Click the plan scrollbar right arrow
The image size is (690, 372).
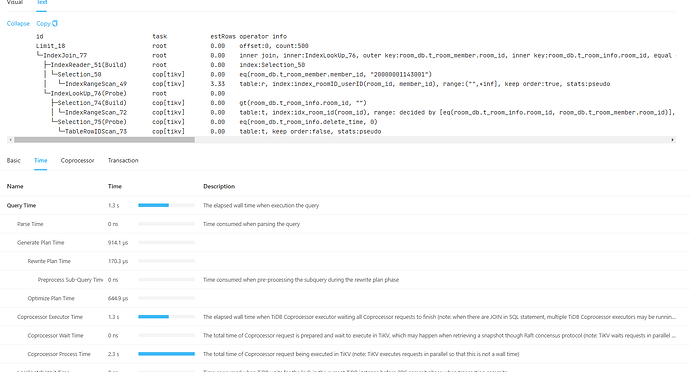pos(672,140)
